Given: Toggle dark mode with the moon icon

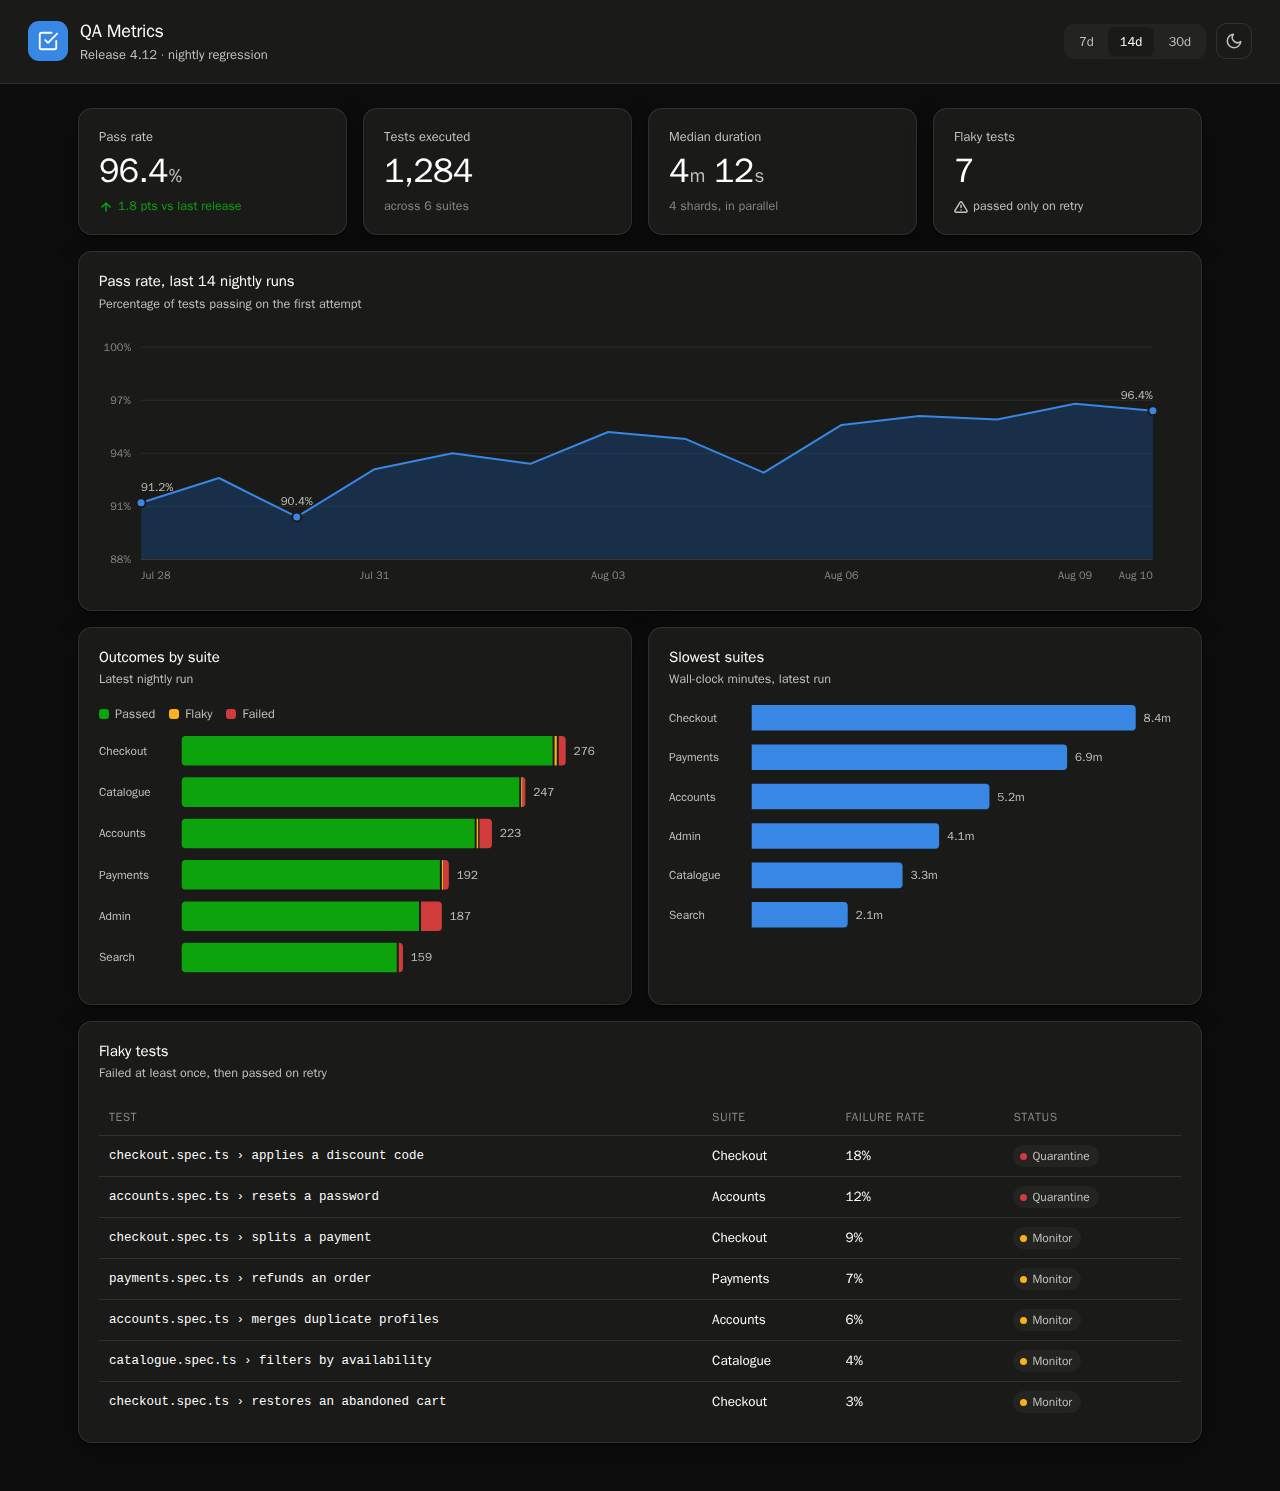Looking at the screenshot, I should pos(1234,41).
